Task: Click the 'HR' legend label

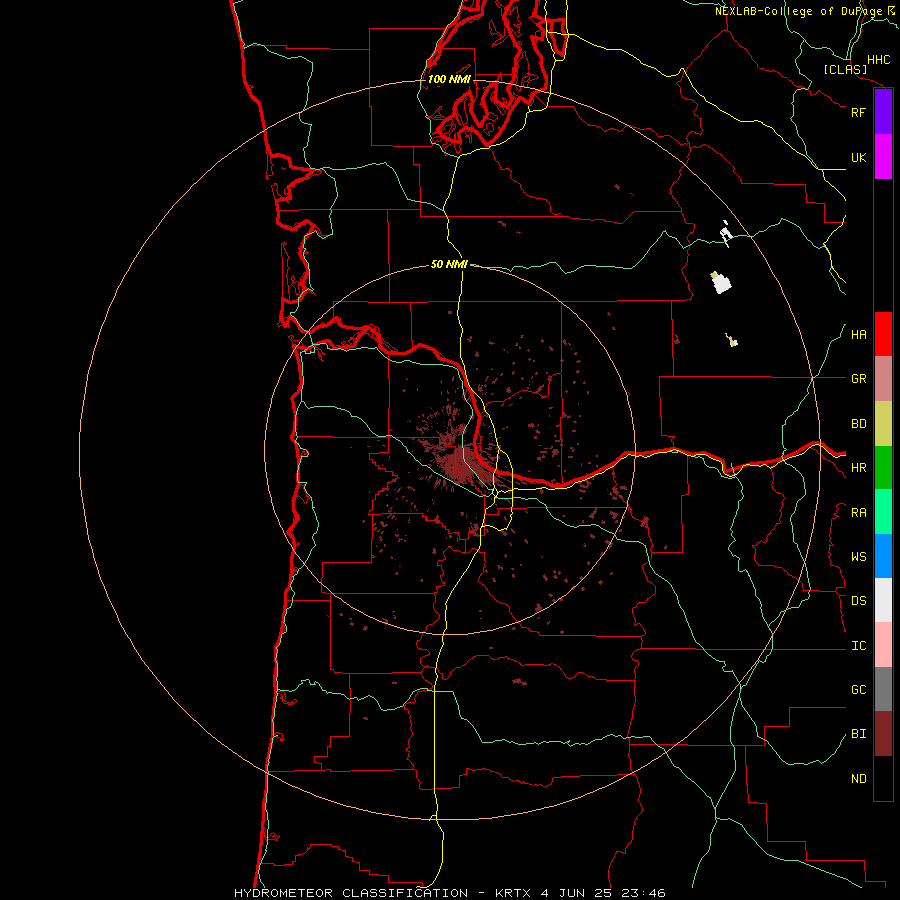Action: (x=859, y=468)
